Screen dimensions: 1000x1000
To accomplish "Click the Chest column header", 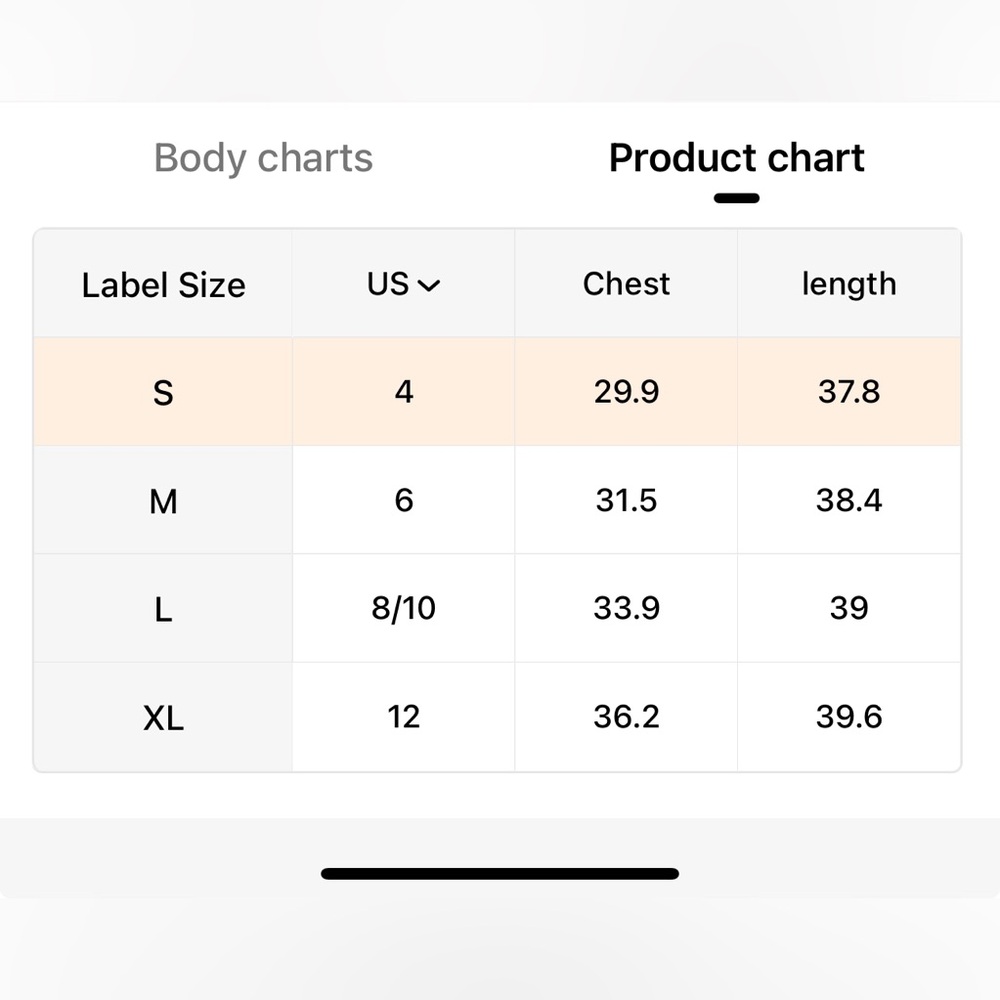I will click(626, 284).
